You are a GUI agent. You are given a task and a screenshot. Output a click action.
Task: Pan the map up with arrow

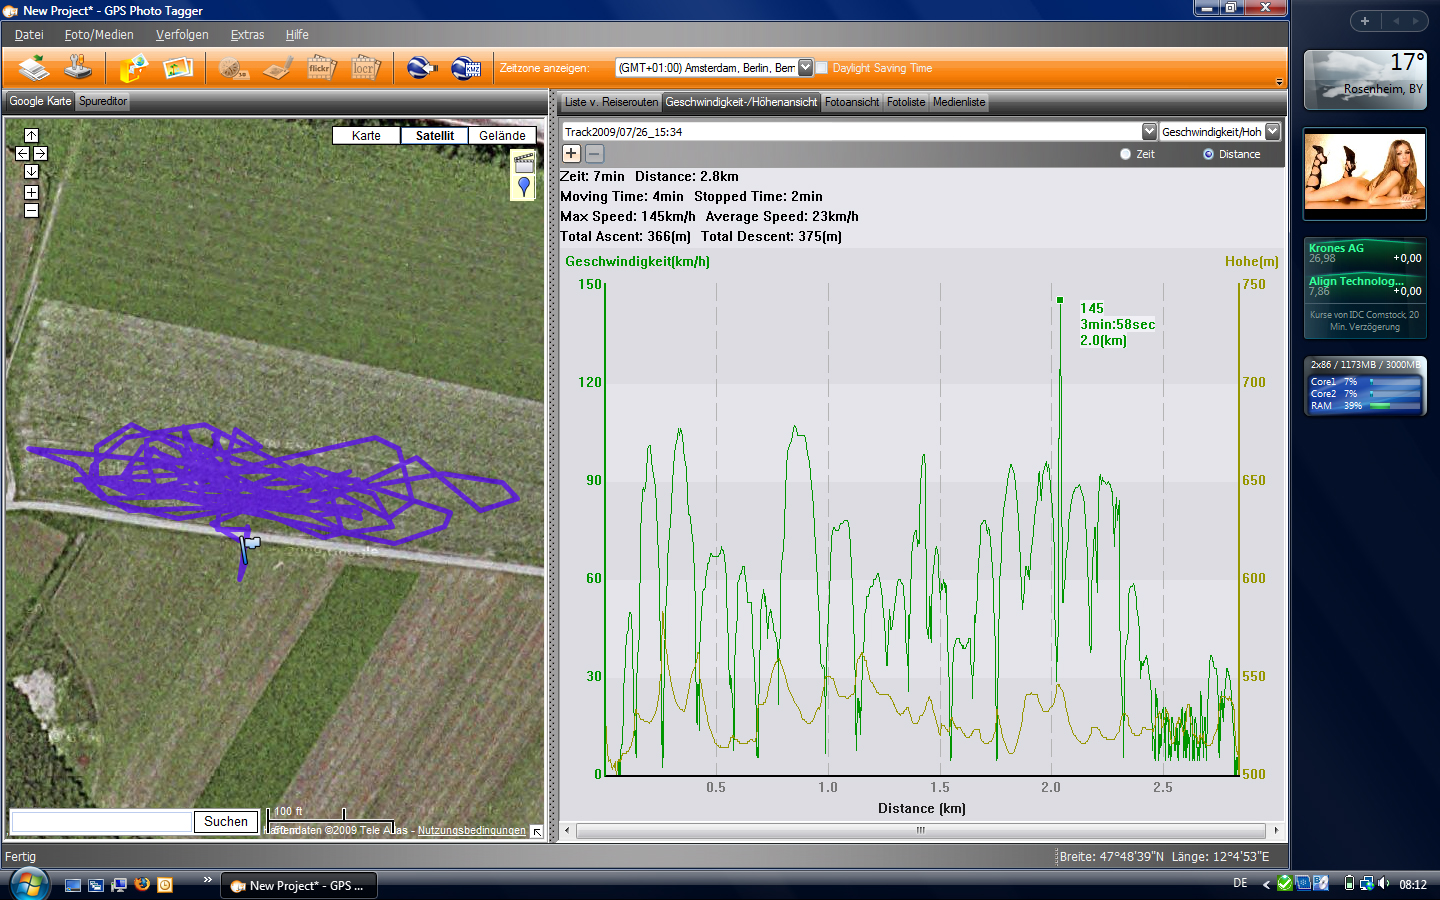31,135
